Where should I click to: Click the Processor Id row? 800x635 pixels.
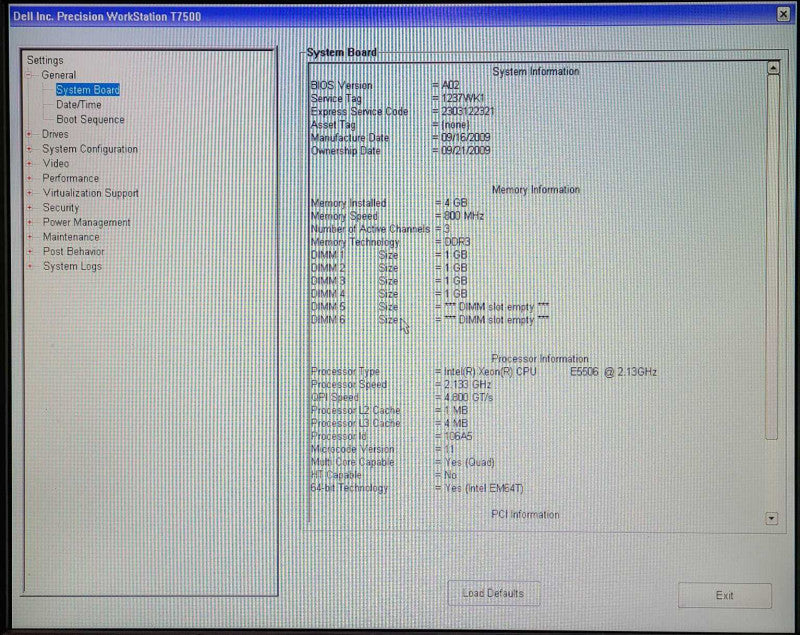click(391, 436)
